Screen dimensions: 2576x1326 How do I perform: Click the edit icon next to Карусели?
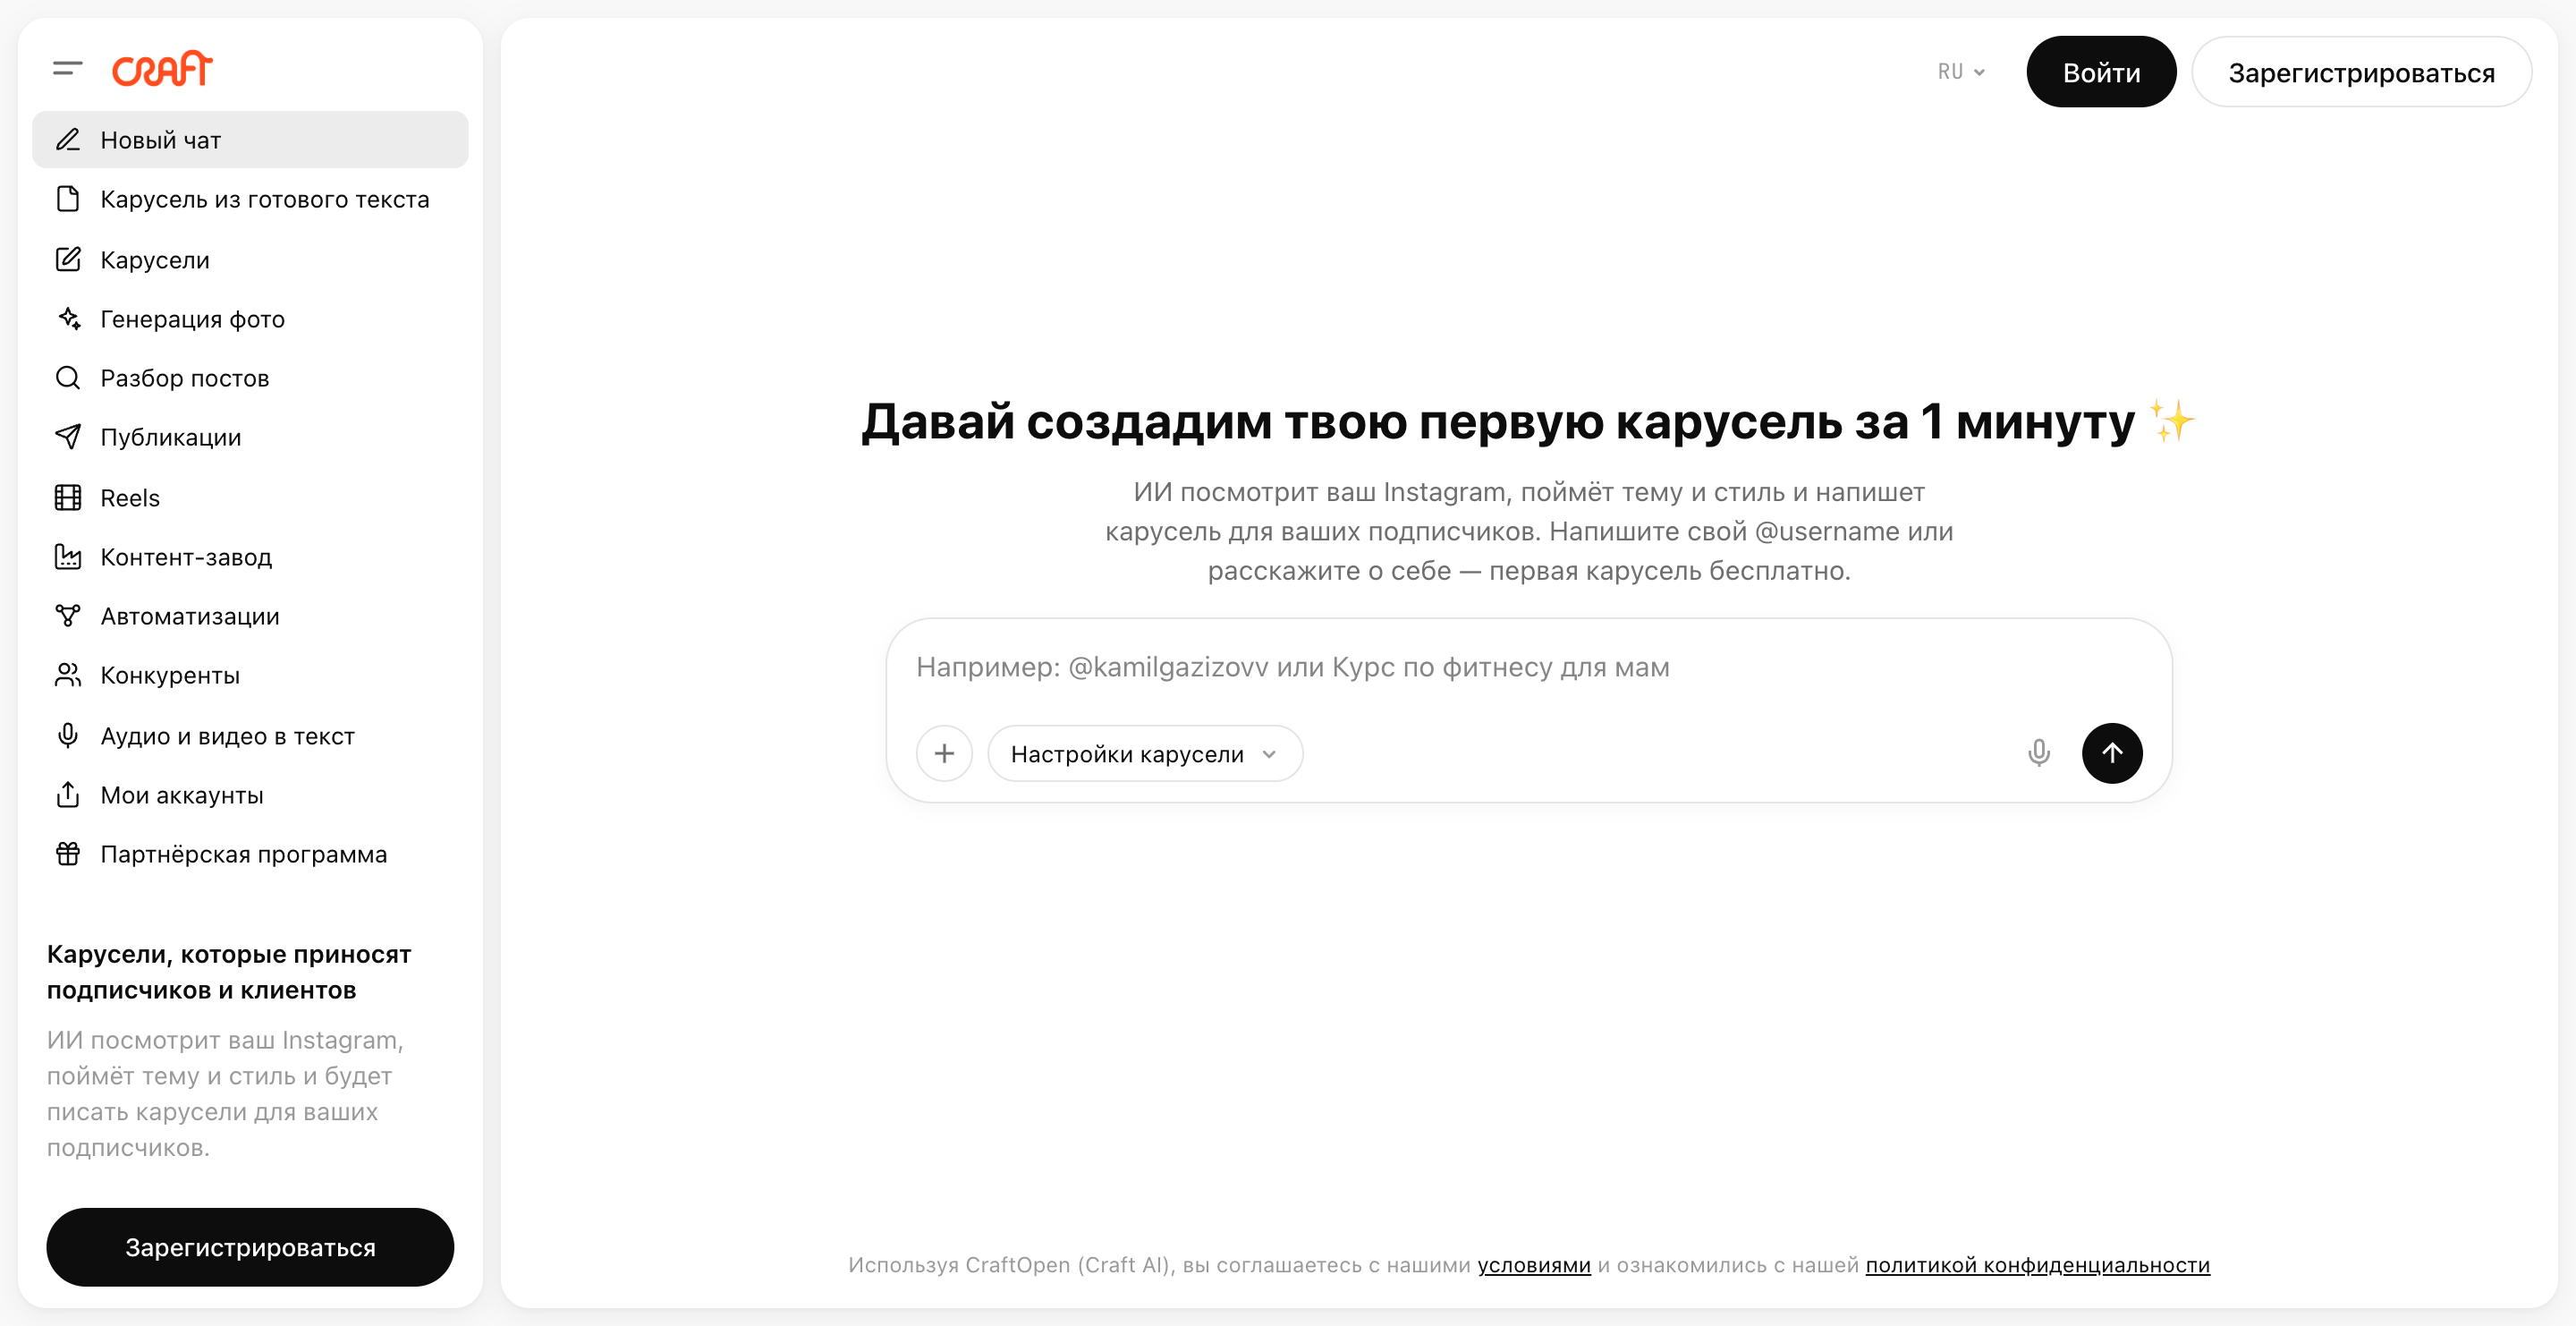coord(68,260)
